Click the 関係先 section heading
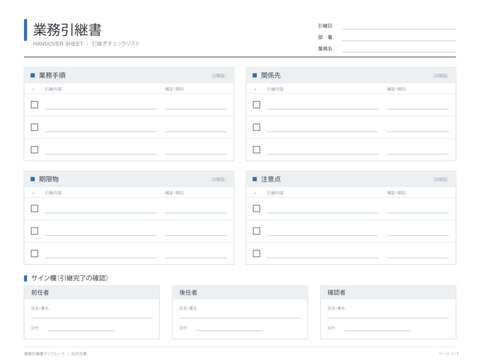This screenshot has width=480, height=360. 271,75
